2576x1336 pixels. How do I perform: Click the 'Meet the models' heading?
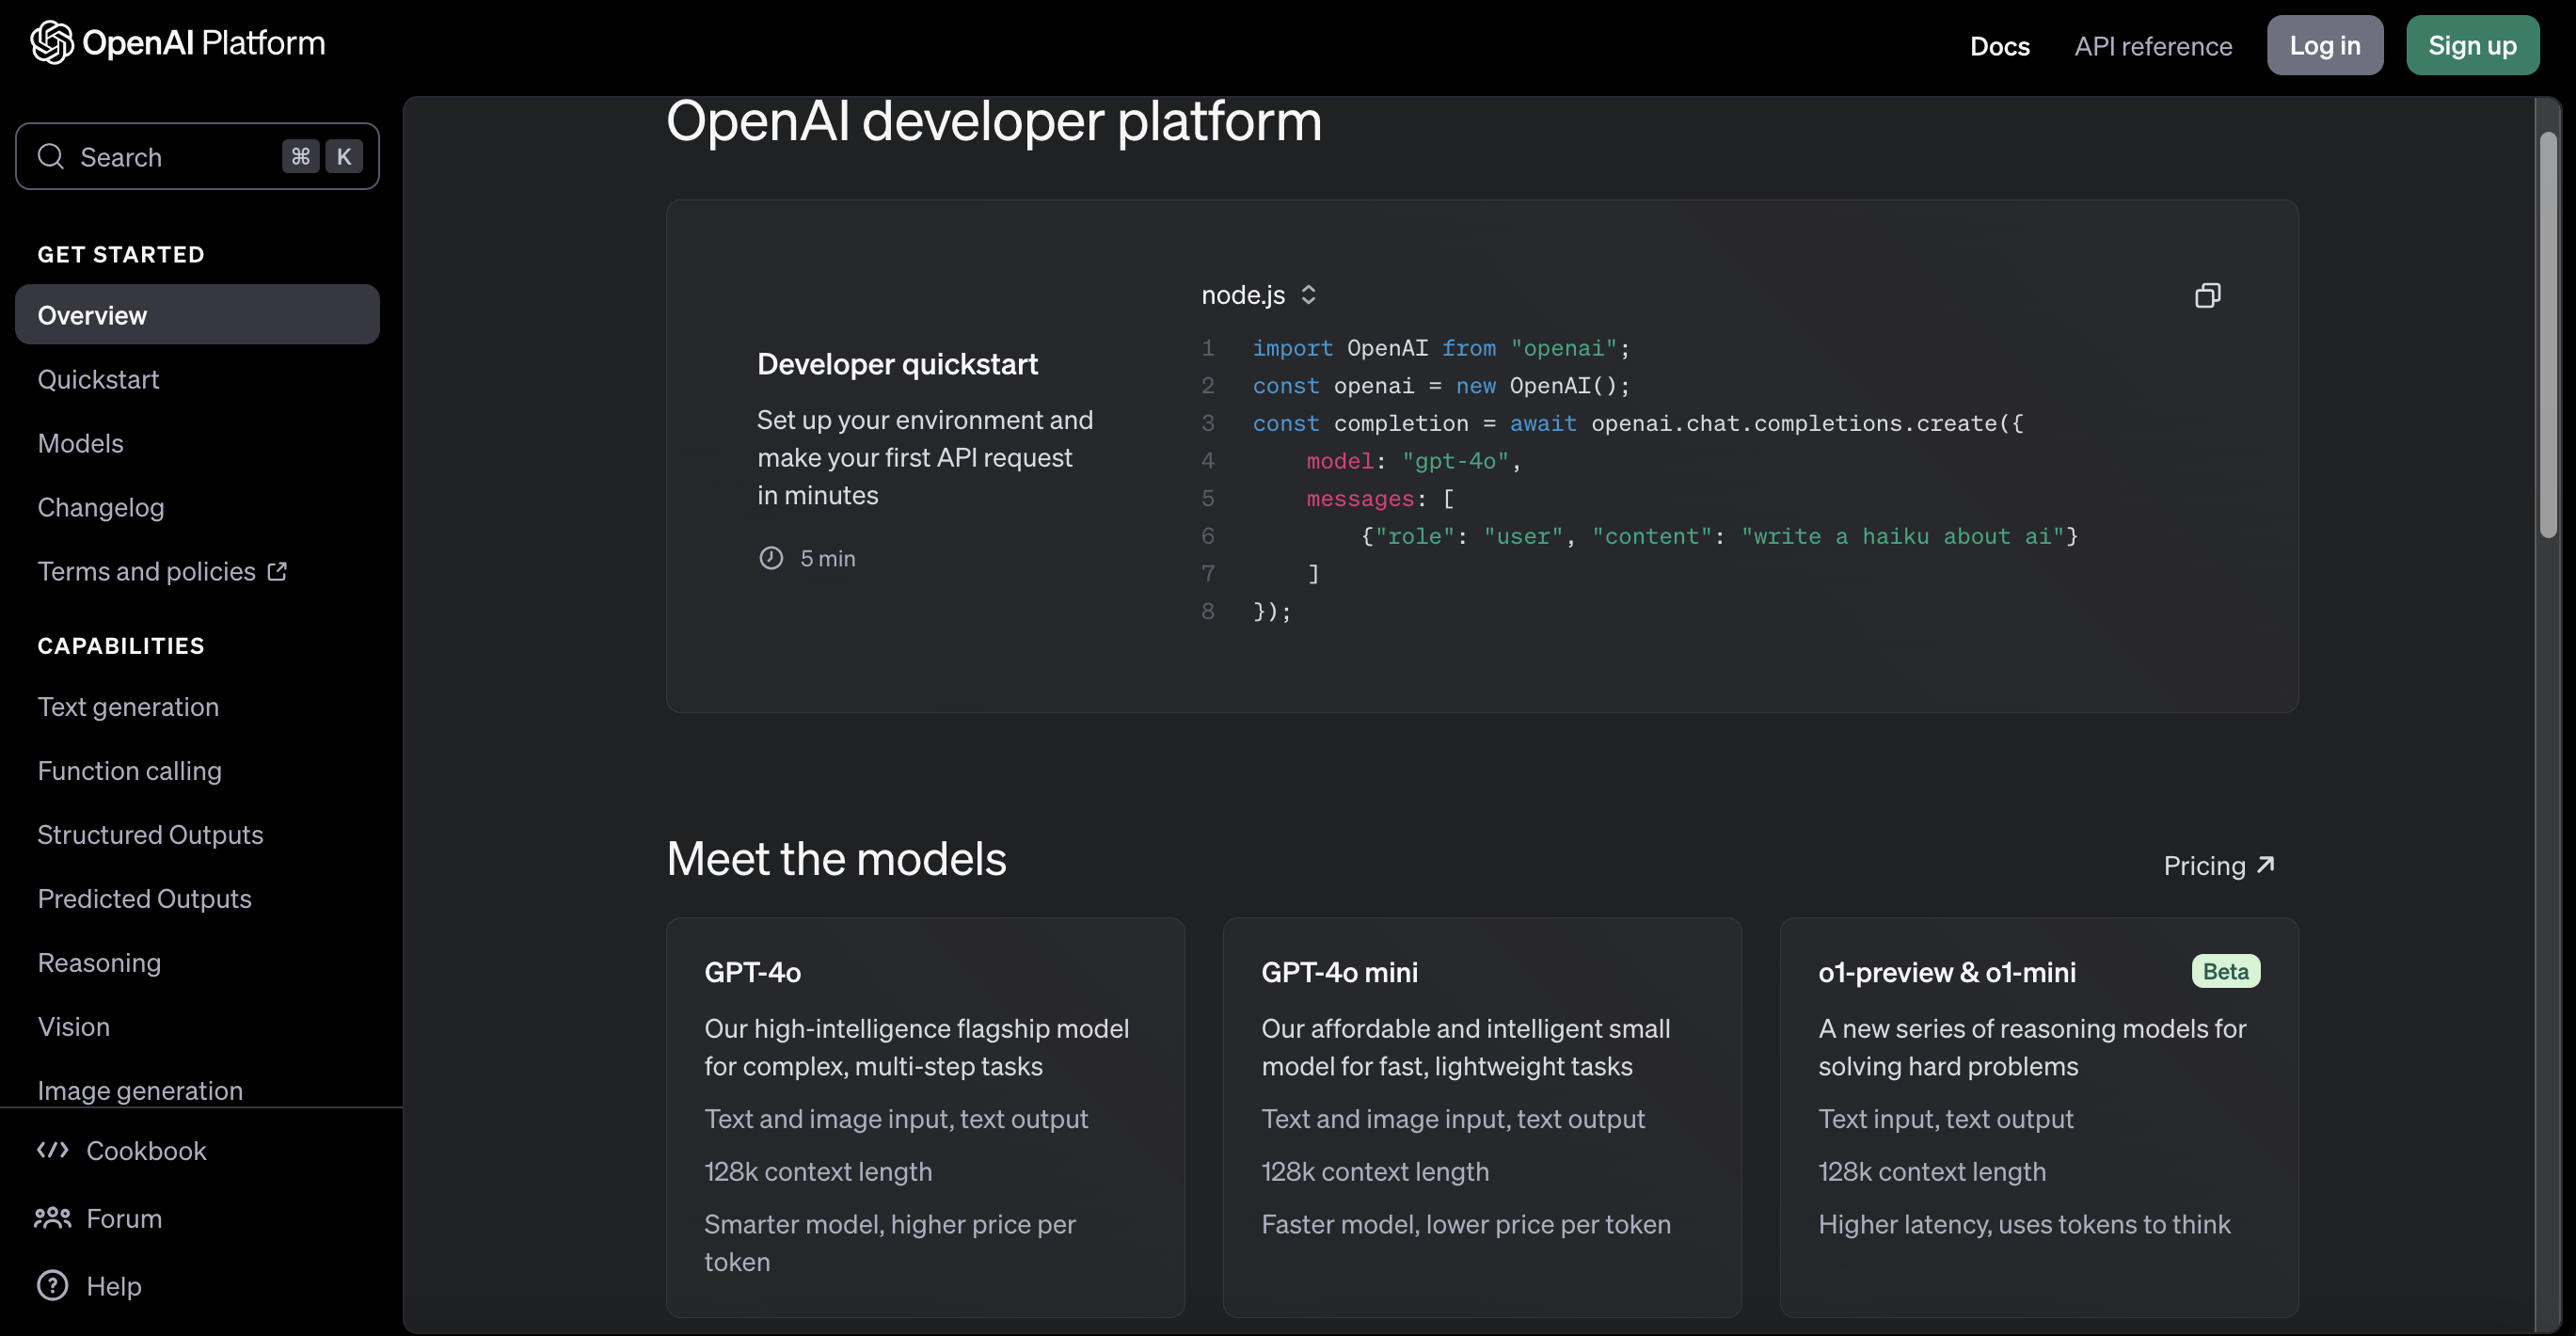pos(836,858)
